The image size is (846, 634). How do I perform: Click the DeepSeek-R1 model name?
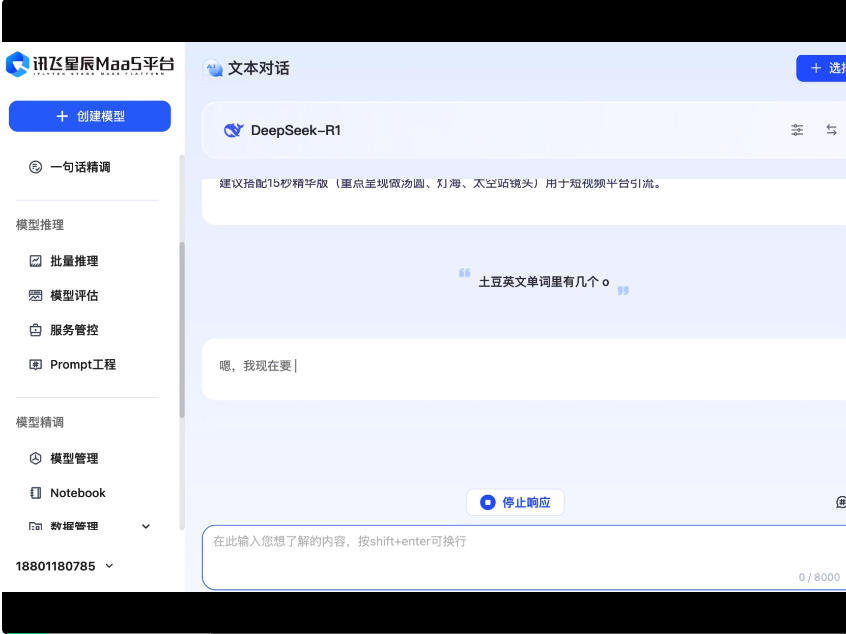296,131
